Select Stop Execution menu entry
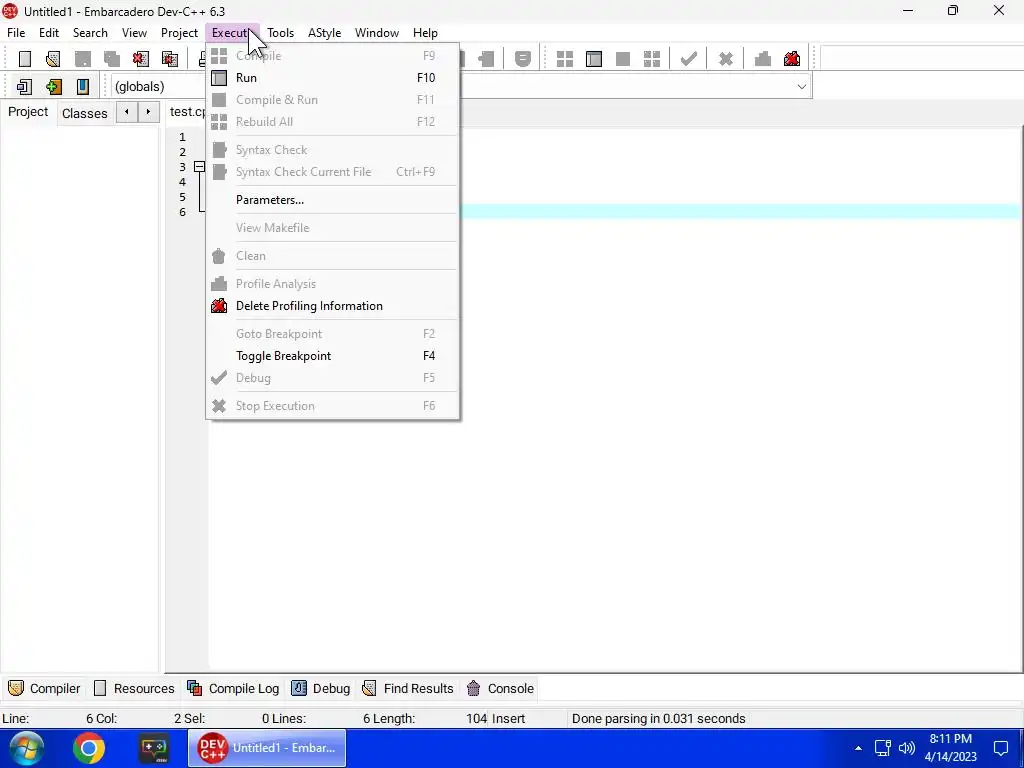This screenshot has height=768, width=1024. click(x=332, y=406)
